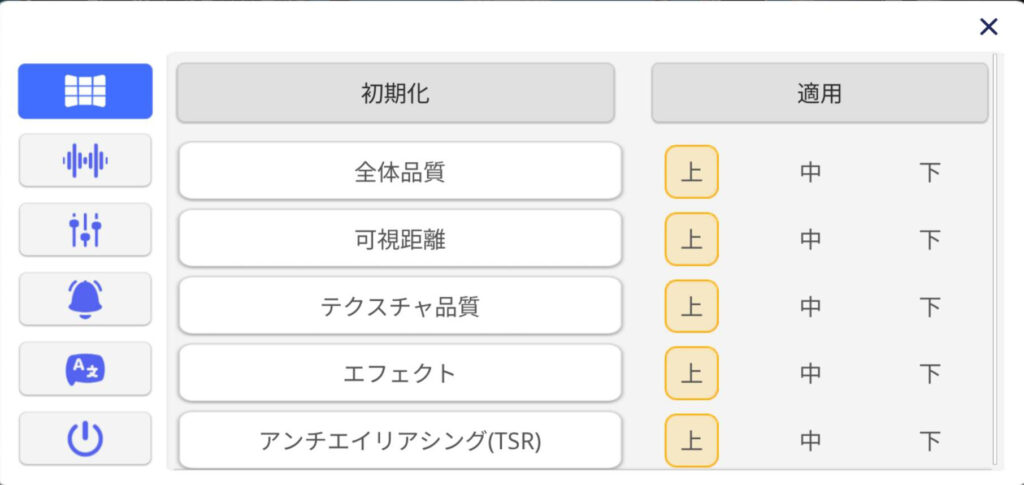Viewport: 1024px width, 485px height.
Task: Set アンチエイリアシング(TSR) to 下
Action: click(929, 441)
